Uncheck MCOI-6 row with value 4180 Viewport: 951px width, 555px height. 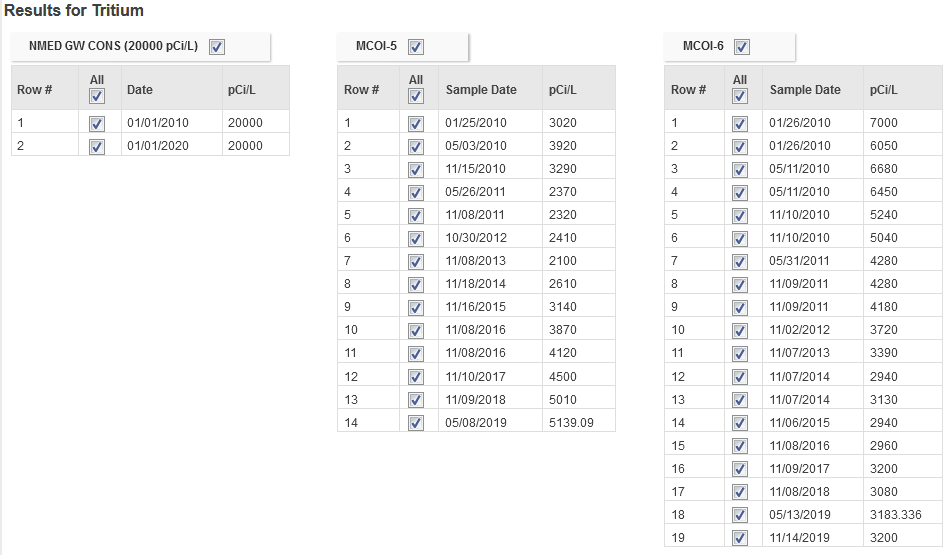(740, 308)
